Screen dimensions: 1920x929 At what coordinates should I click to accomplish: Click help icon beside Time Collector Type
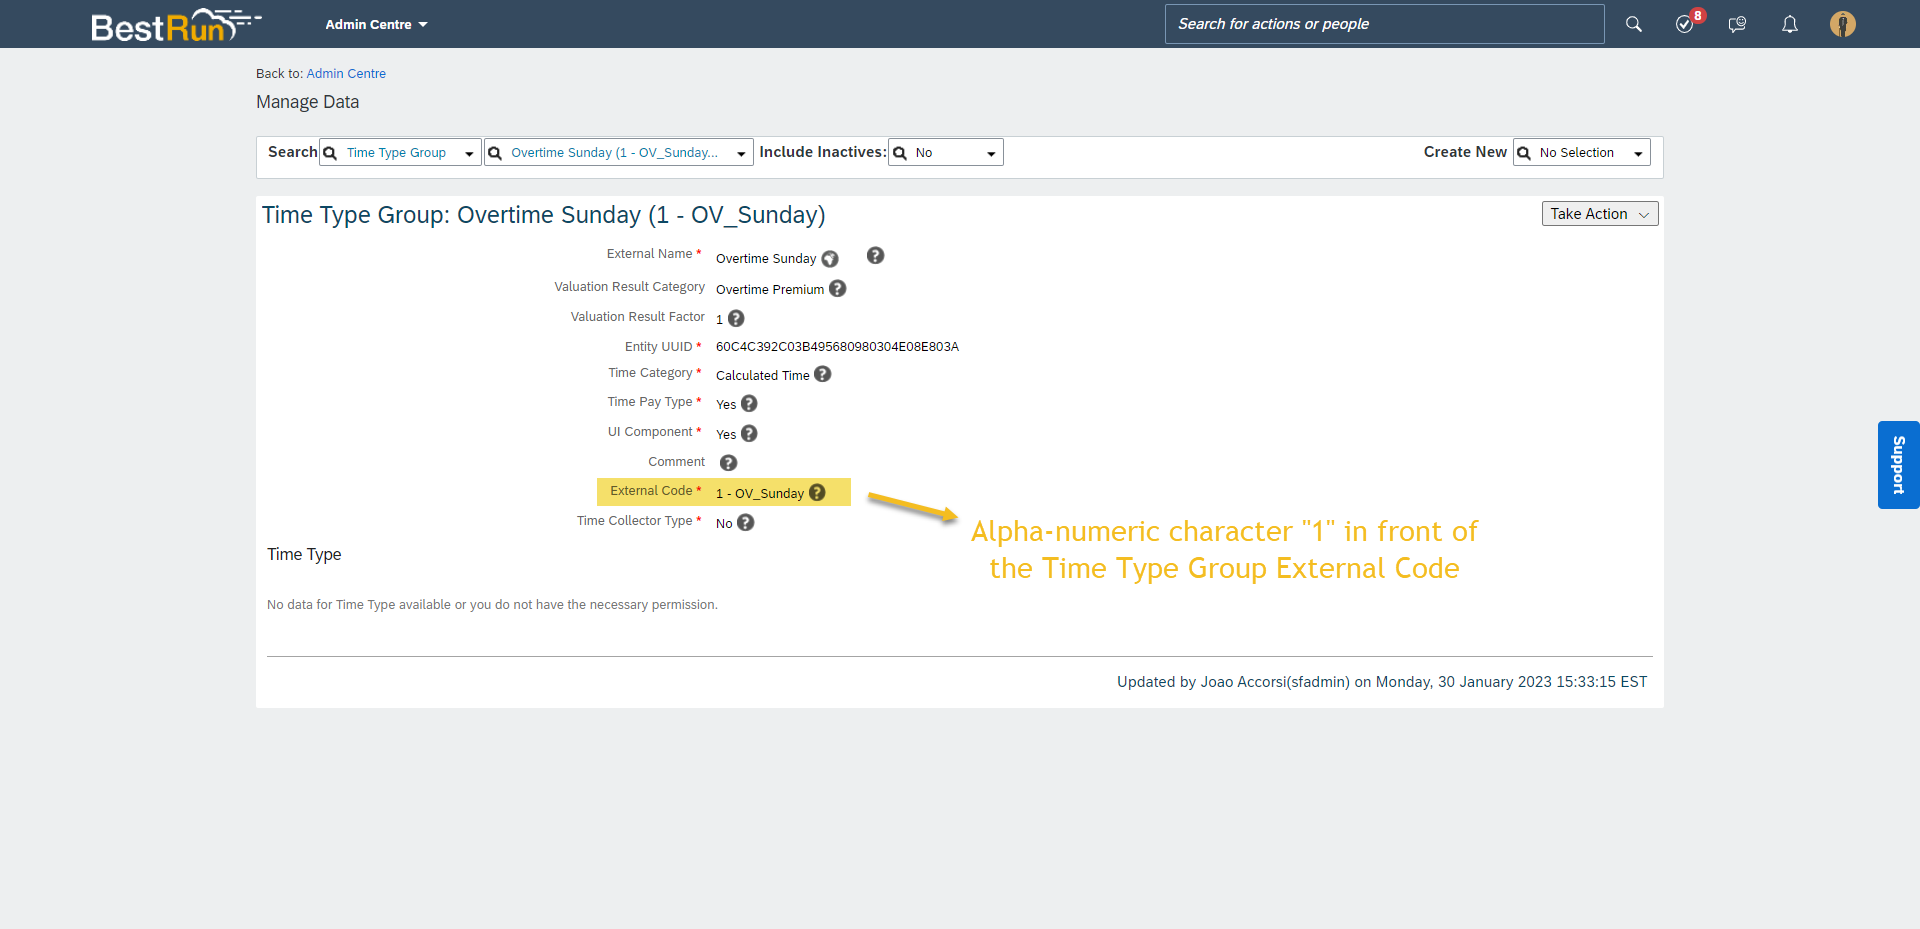745,523
